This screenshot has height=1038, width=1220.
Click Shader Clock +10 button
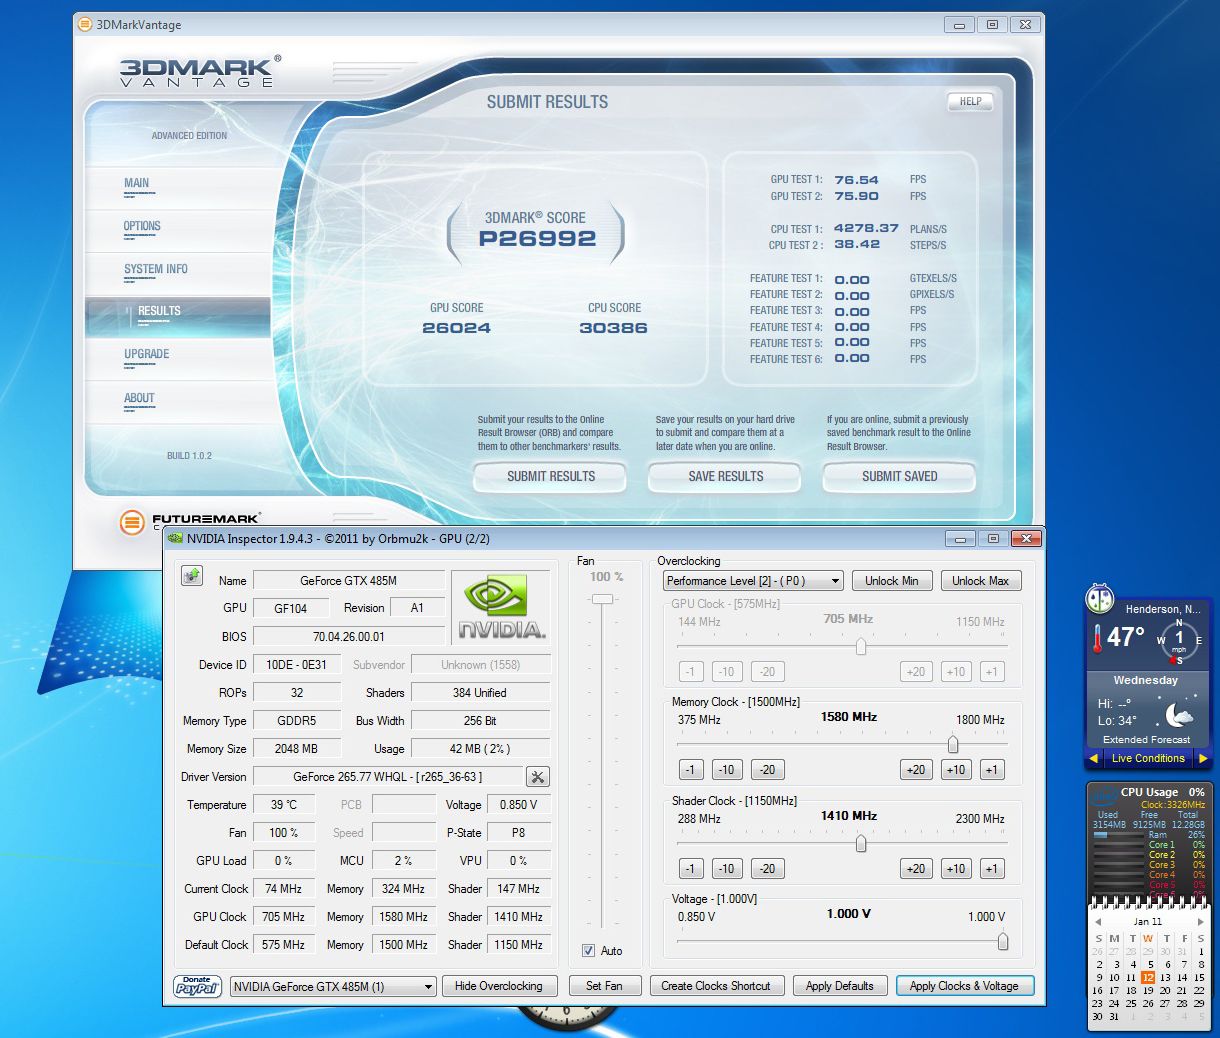(x=956, y=869)
